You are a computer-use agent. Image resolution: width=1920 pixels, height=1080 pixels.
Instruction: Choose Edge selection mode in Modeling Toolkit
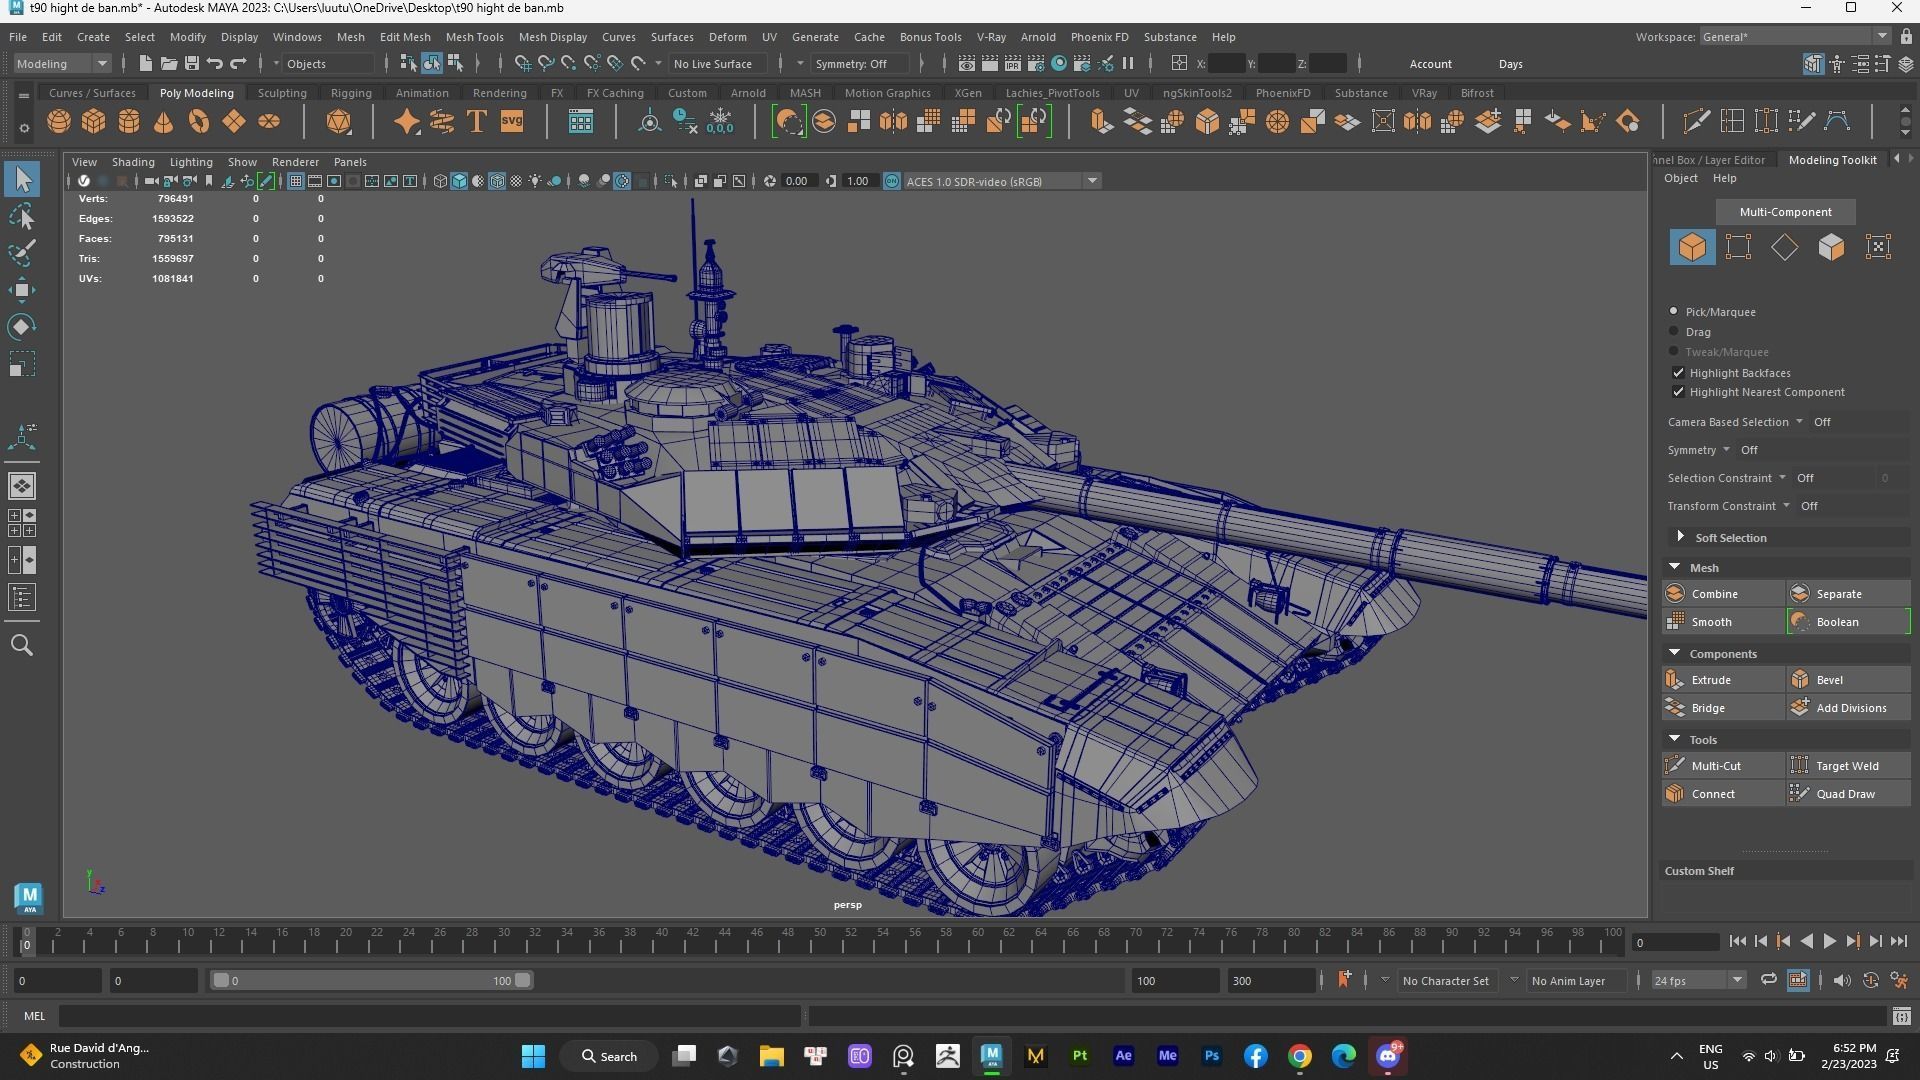(1738, 247)
